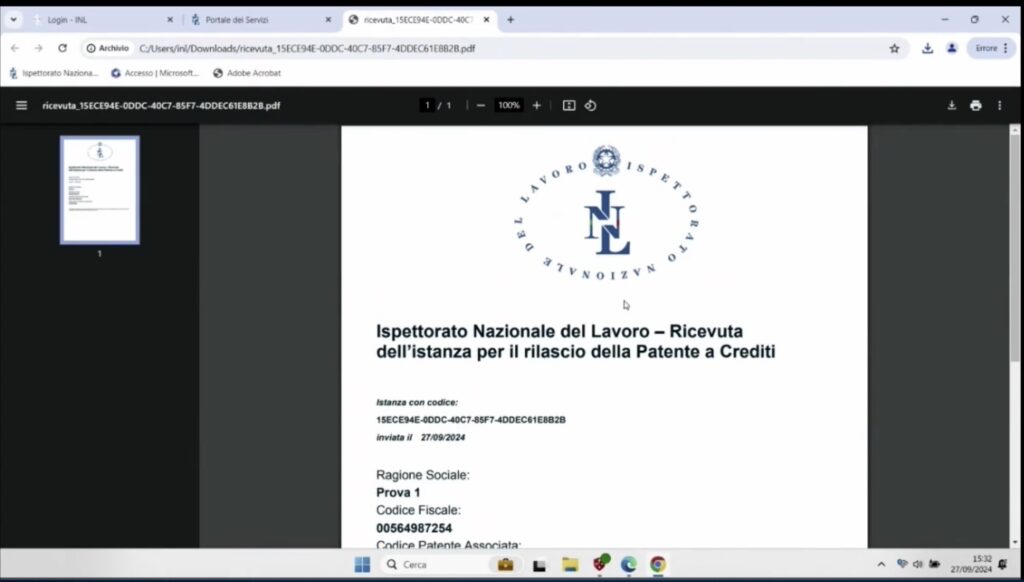Click the istanza code 15ECE94E text
1024x582 pixels.
[x=471, y=420]
